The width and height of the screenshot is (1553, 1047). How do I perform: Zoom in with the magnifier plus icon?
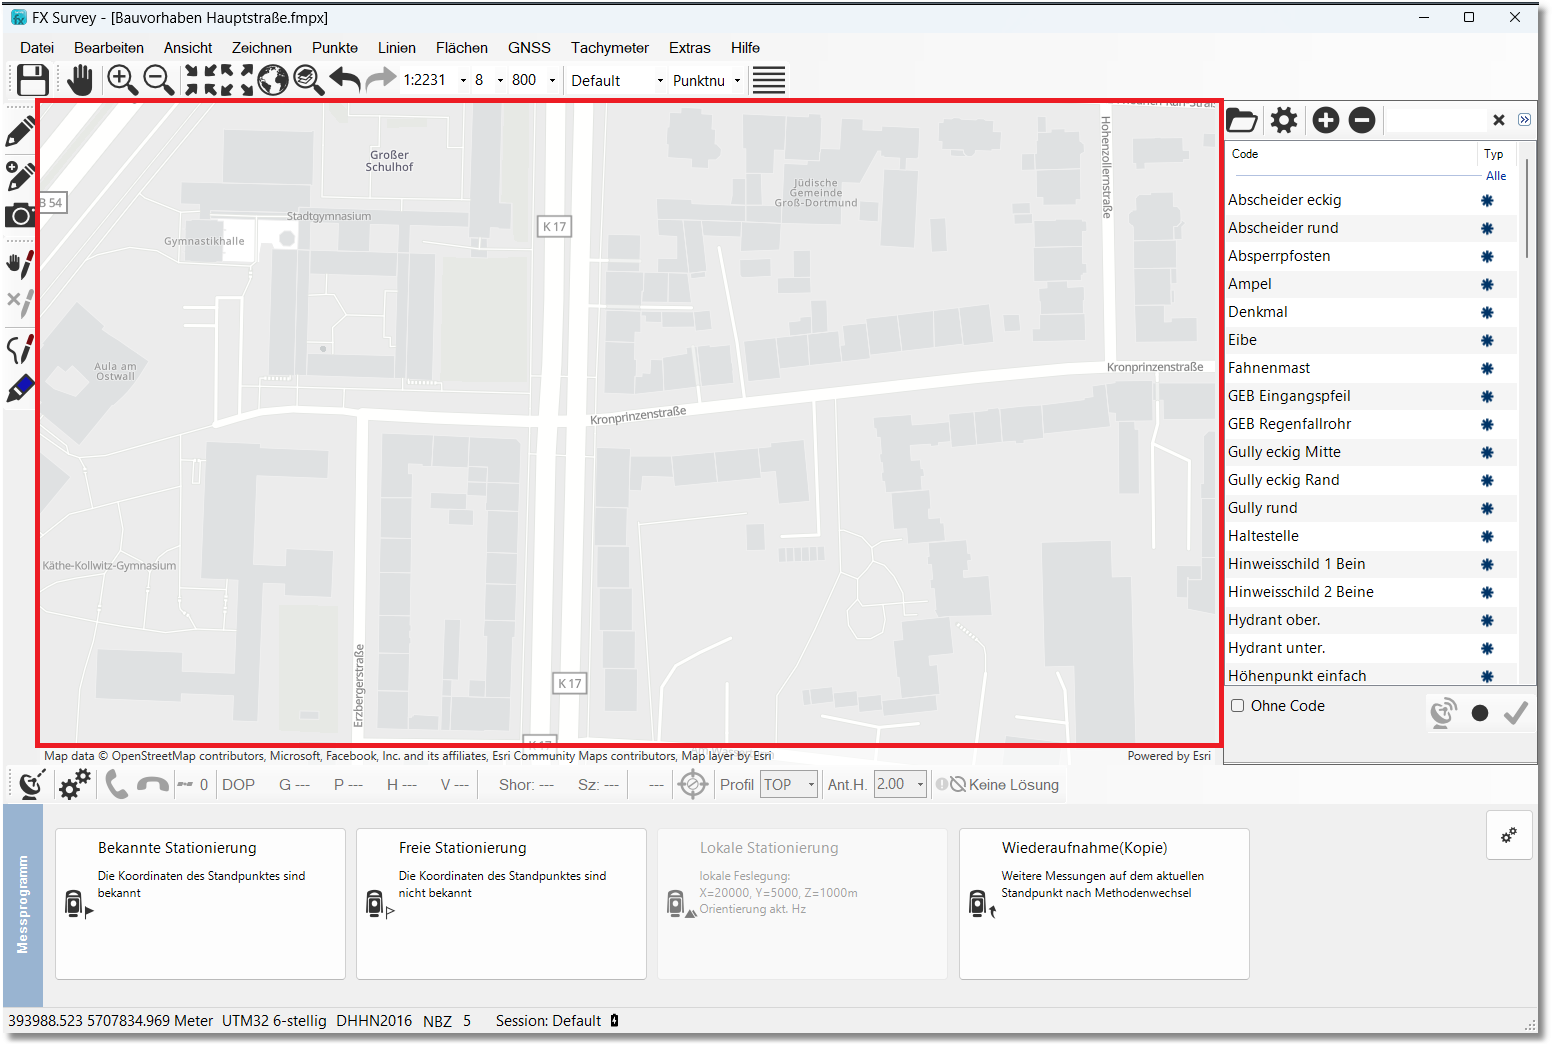coord(122,80)
